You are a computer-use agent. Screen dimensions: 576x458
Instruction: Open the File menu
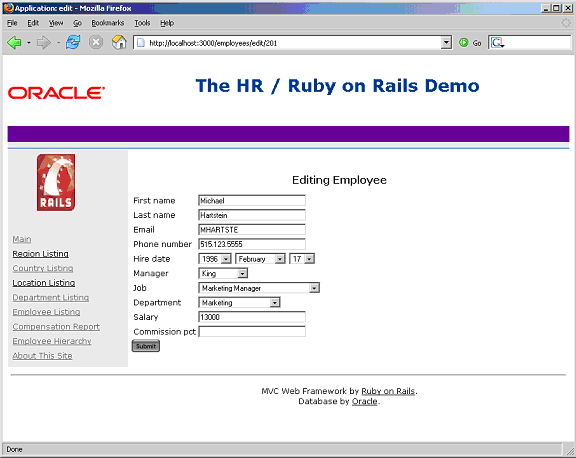coord(12,23)
